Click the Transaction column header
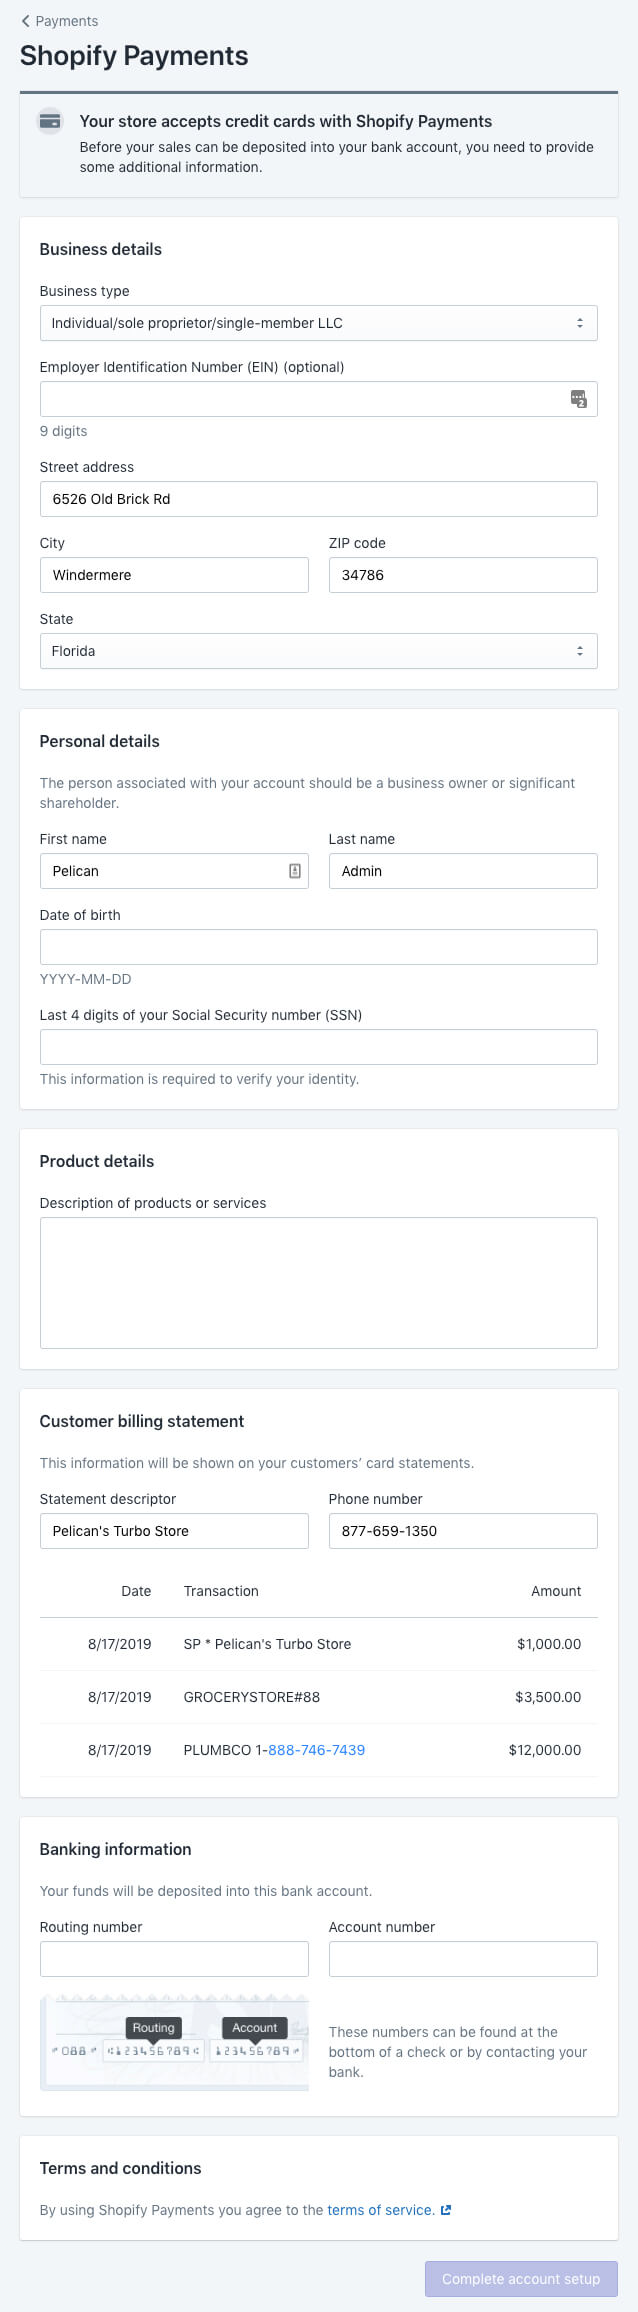 pos(221,1591)
